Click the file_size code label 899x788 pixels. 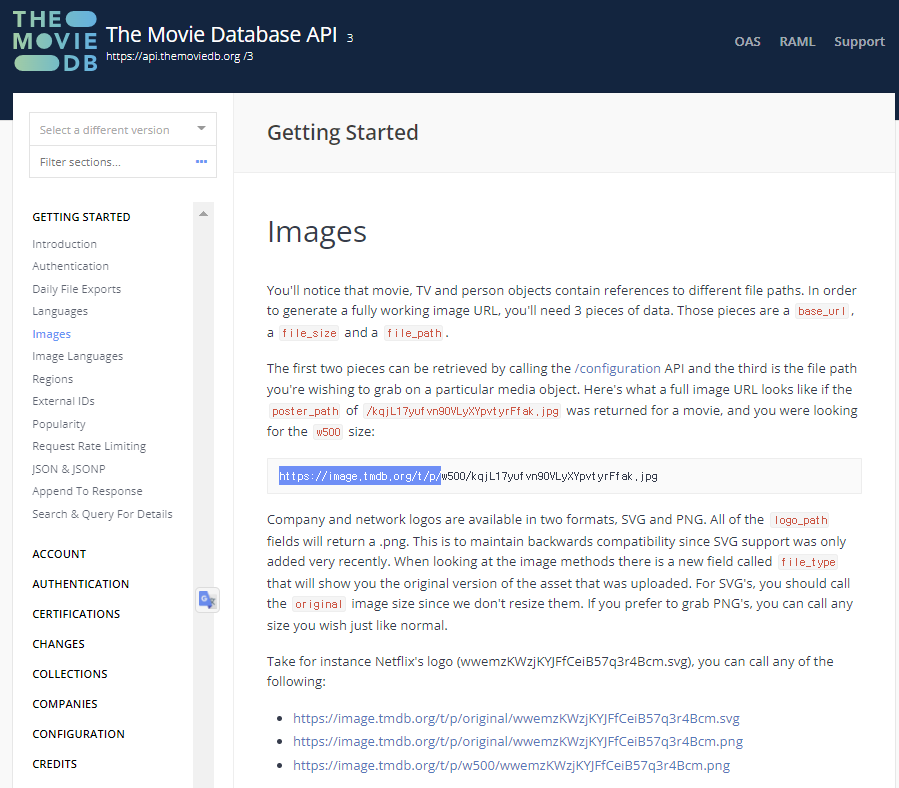[309, 333]
